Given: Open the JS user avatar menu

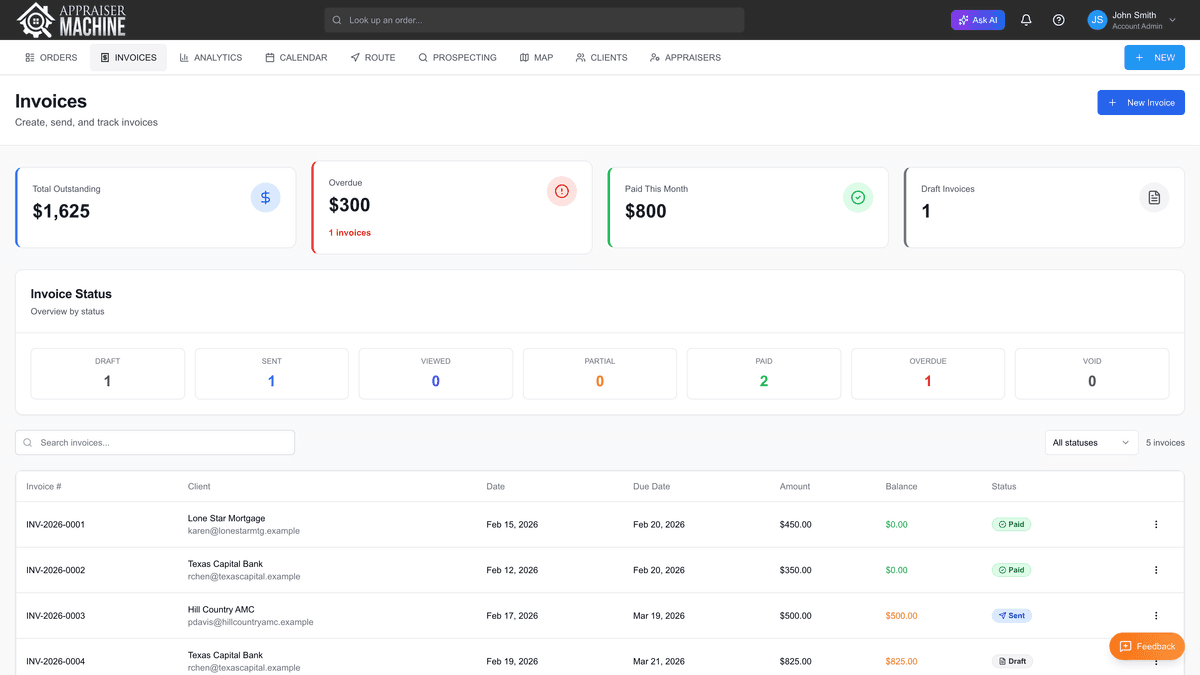Looking at the screenshot, I should point(1097,19).
